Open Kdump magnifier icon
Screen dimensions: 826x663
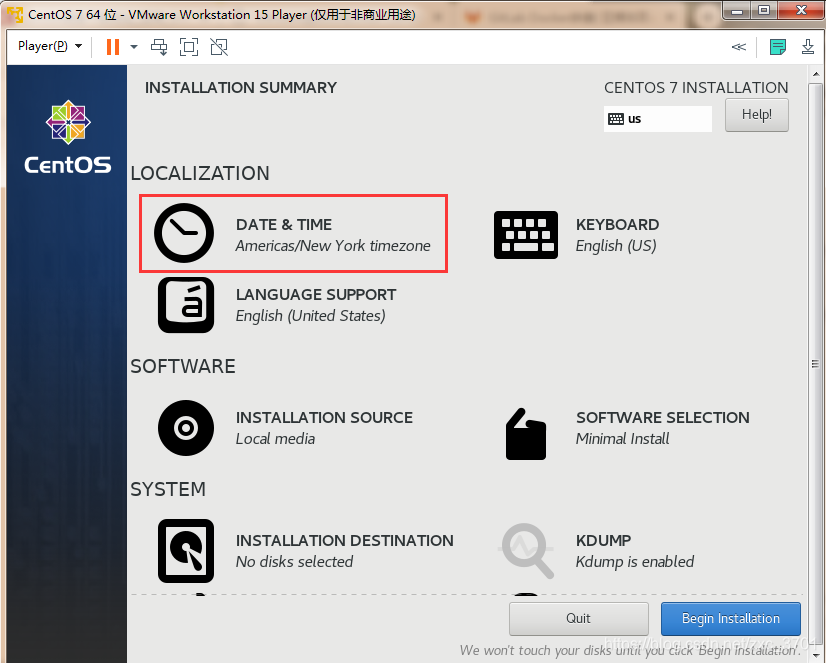(526, 551)
